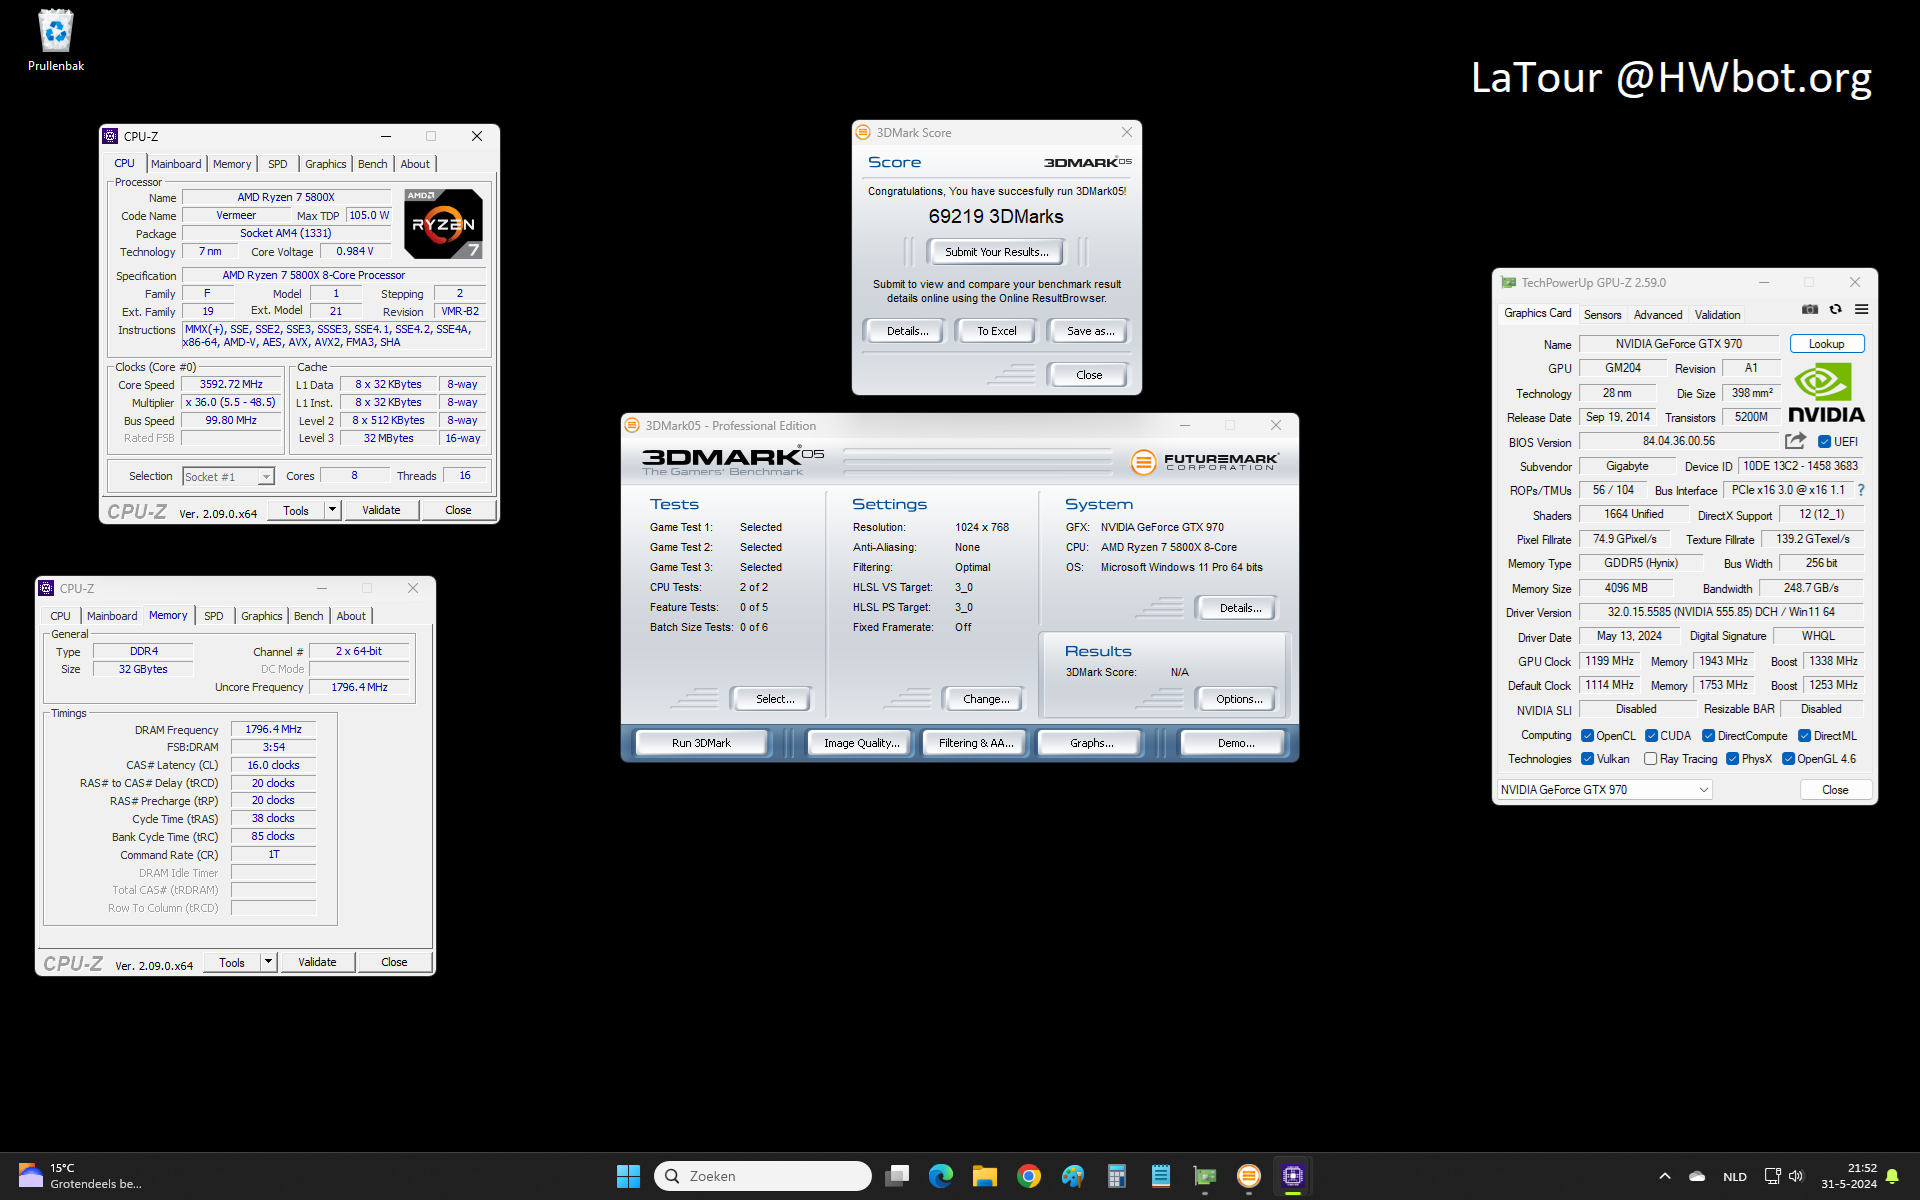Open Calculator from the taskbar
Image resolution: width=1920 pixels, height=1200 pixels.
(1117, 1176)
